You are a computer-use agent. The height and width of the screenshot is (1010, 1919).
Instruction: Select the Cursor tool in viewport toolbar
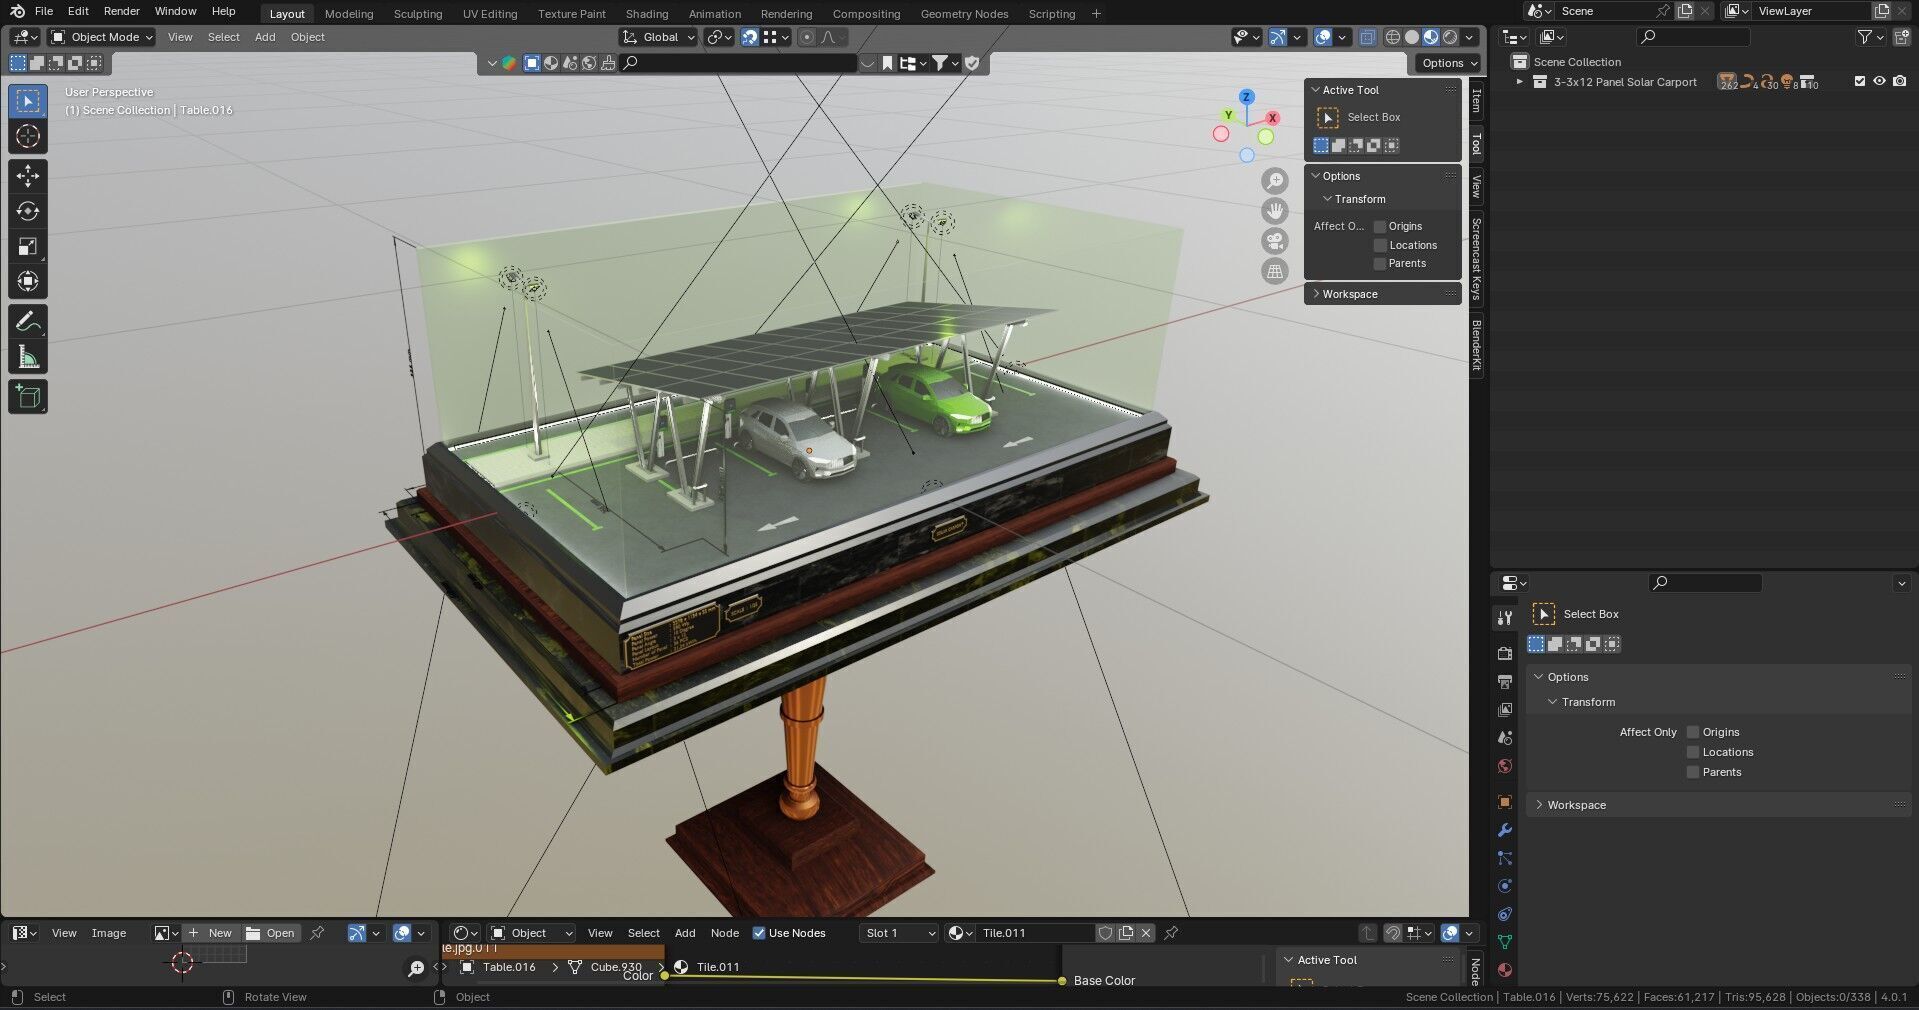pos(28,137)
